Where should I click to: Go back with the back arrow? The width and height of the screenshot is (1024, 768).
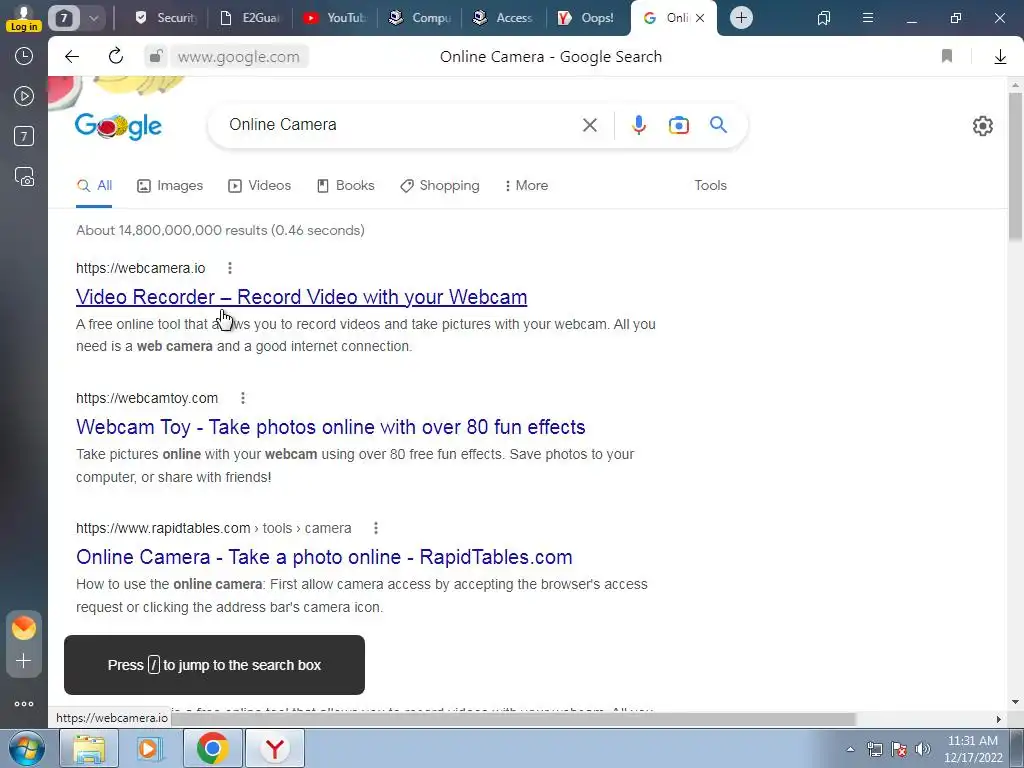point(72,57)
